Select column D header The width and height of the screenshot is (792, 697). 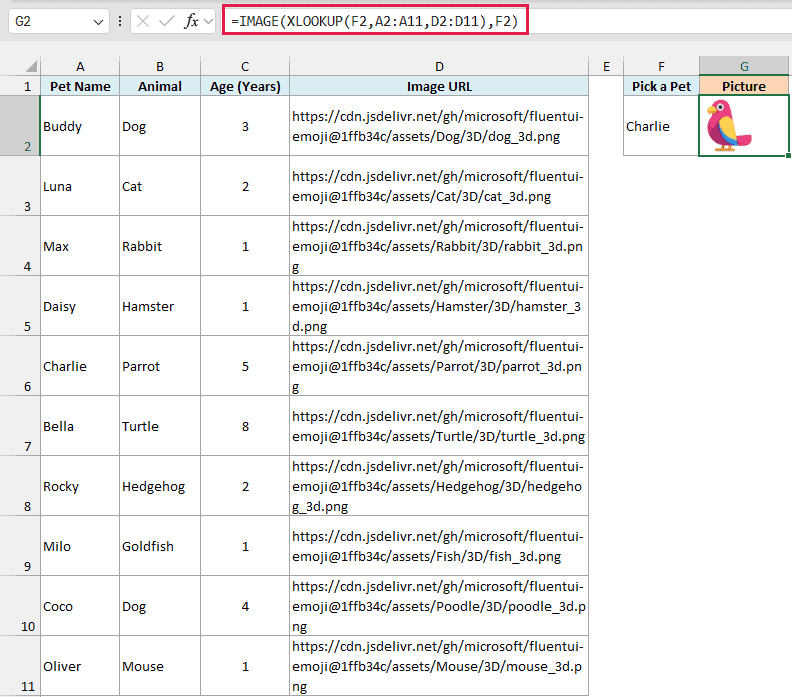point(439,66)
